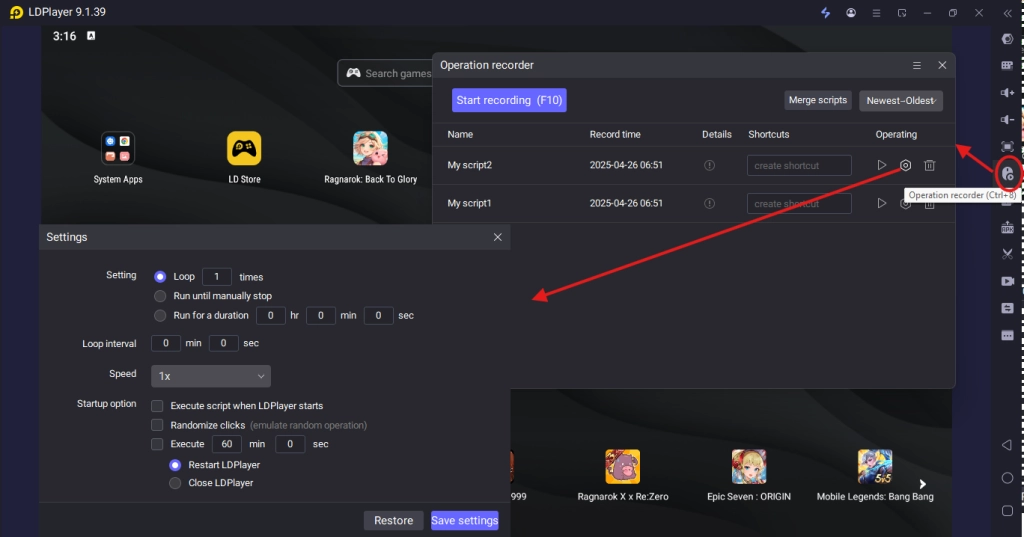Image resolution: width=1024 pixels, height=537 pixels.
Task: Select Run for a duration option
Action: coord(160,316)
